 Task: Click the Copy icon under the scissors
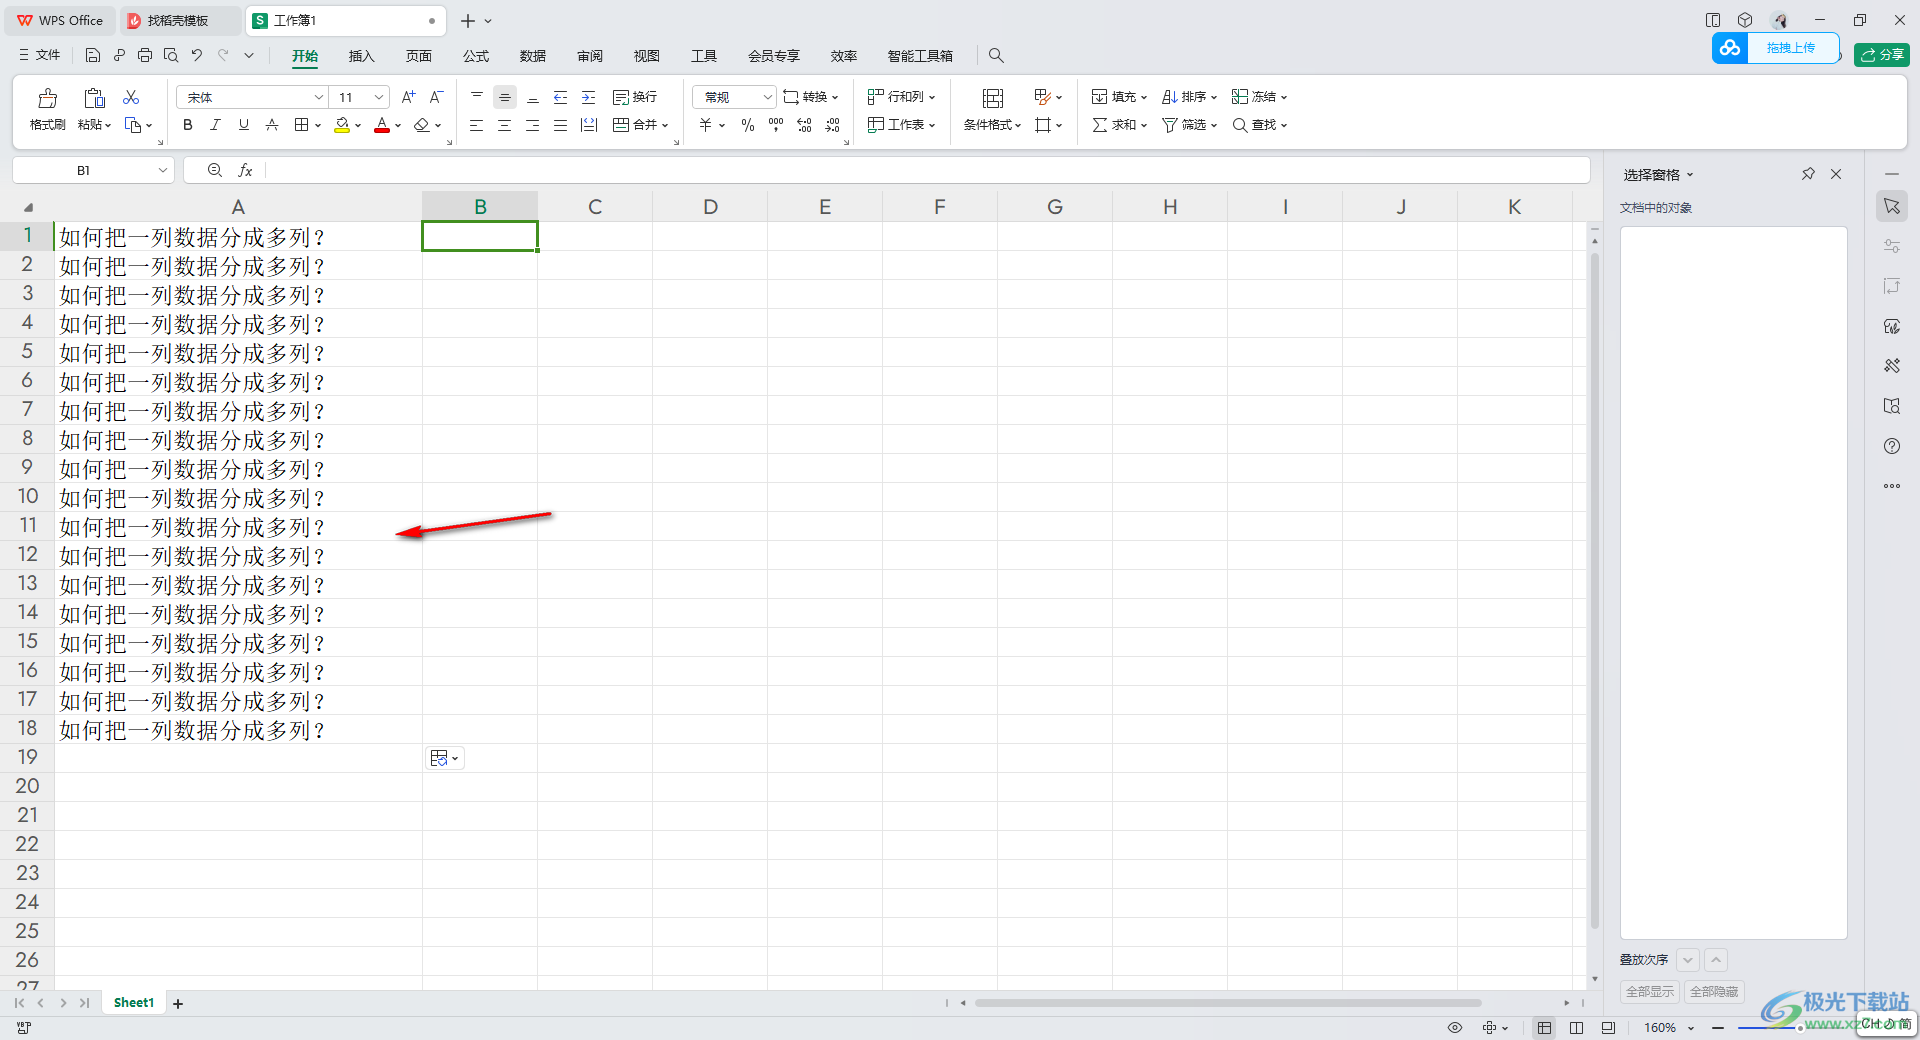133,125
